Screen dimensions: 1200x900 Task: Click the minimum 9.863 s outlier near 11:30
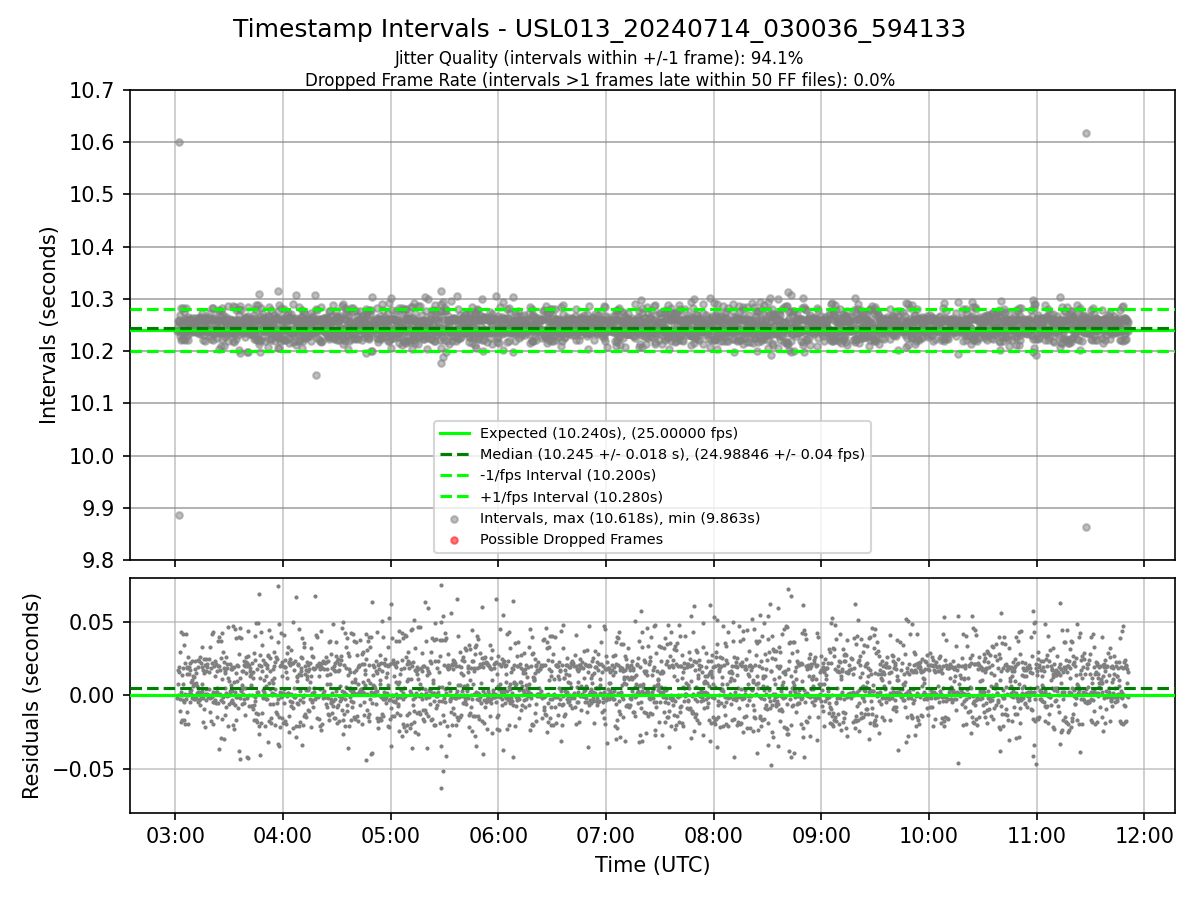click(1086, 527)
